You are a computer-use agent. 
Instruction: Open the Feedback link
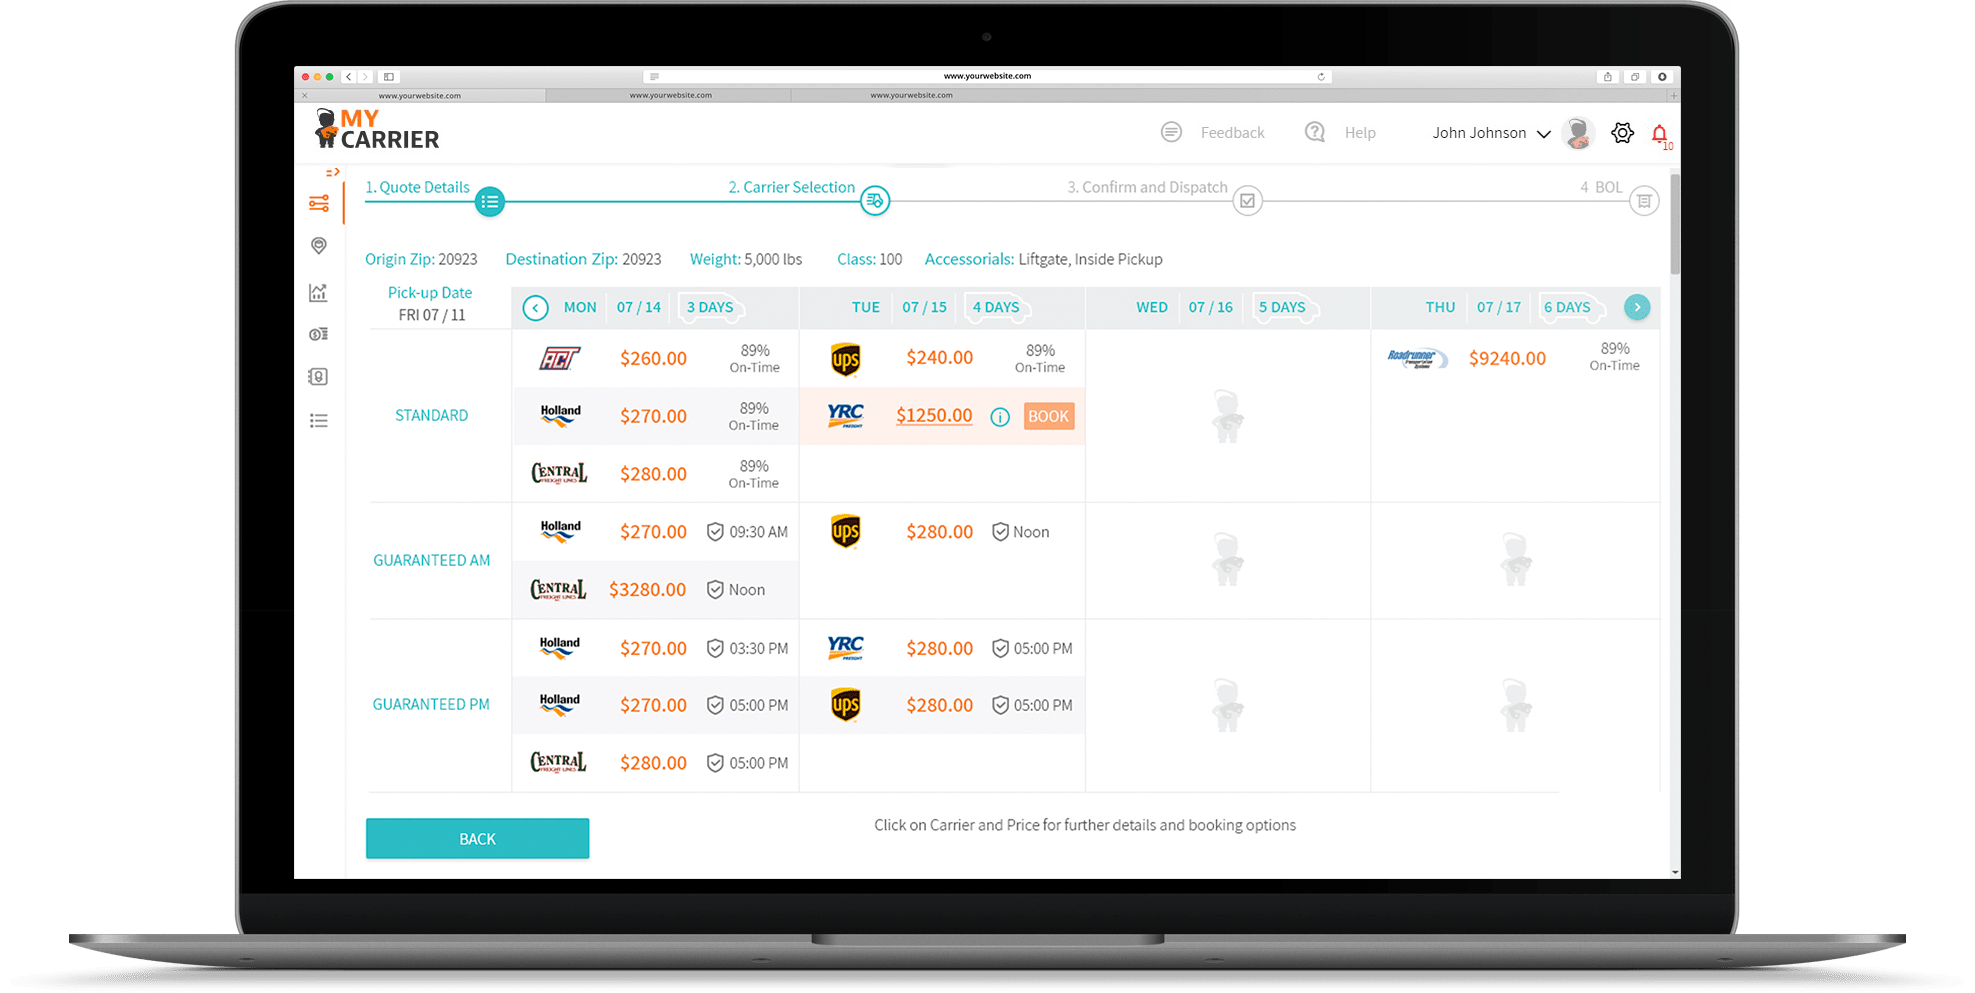[x=1232, y=133]
